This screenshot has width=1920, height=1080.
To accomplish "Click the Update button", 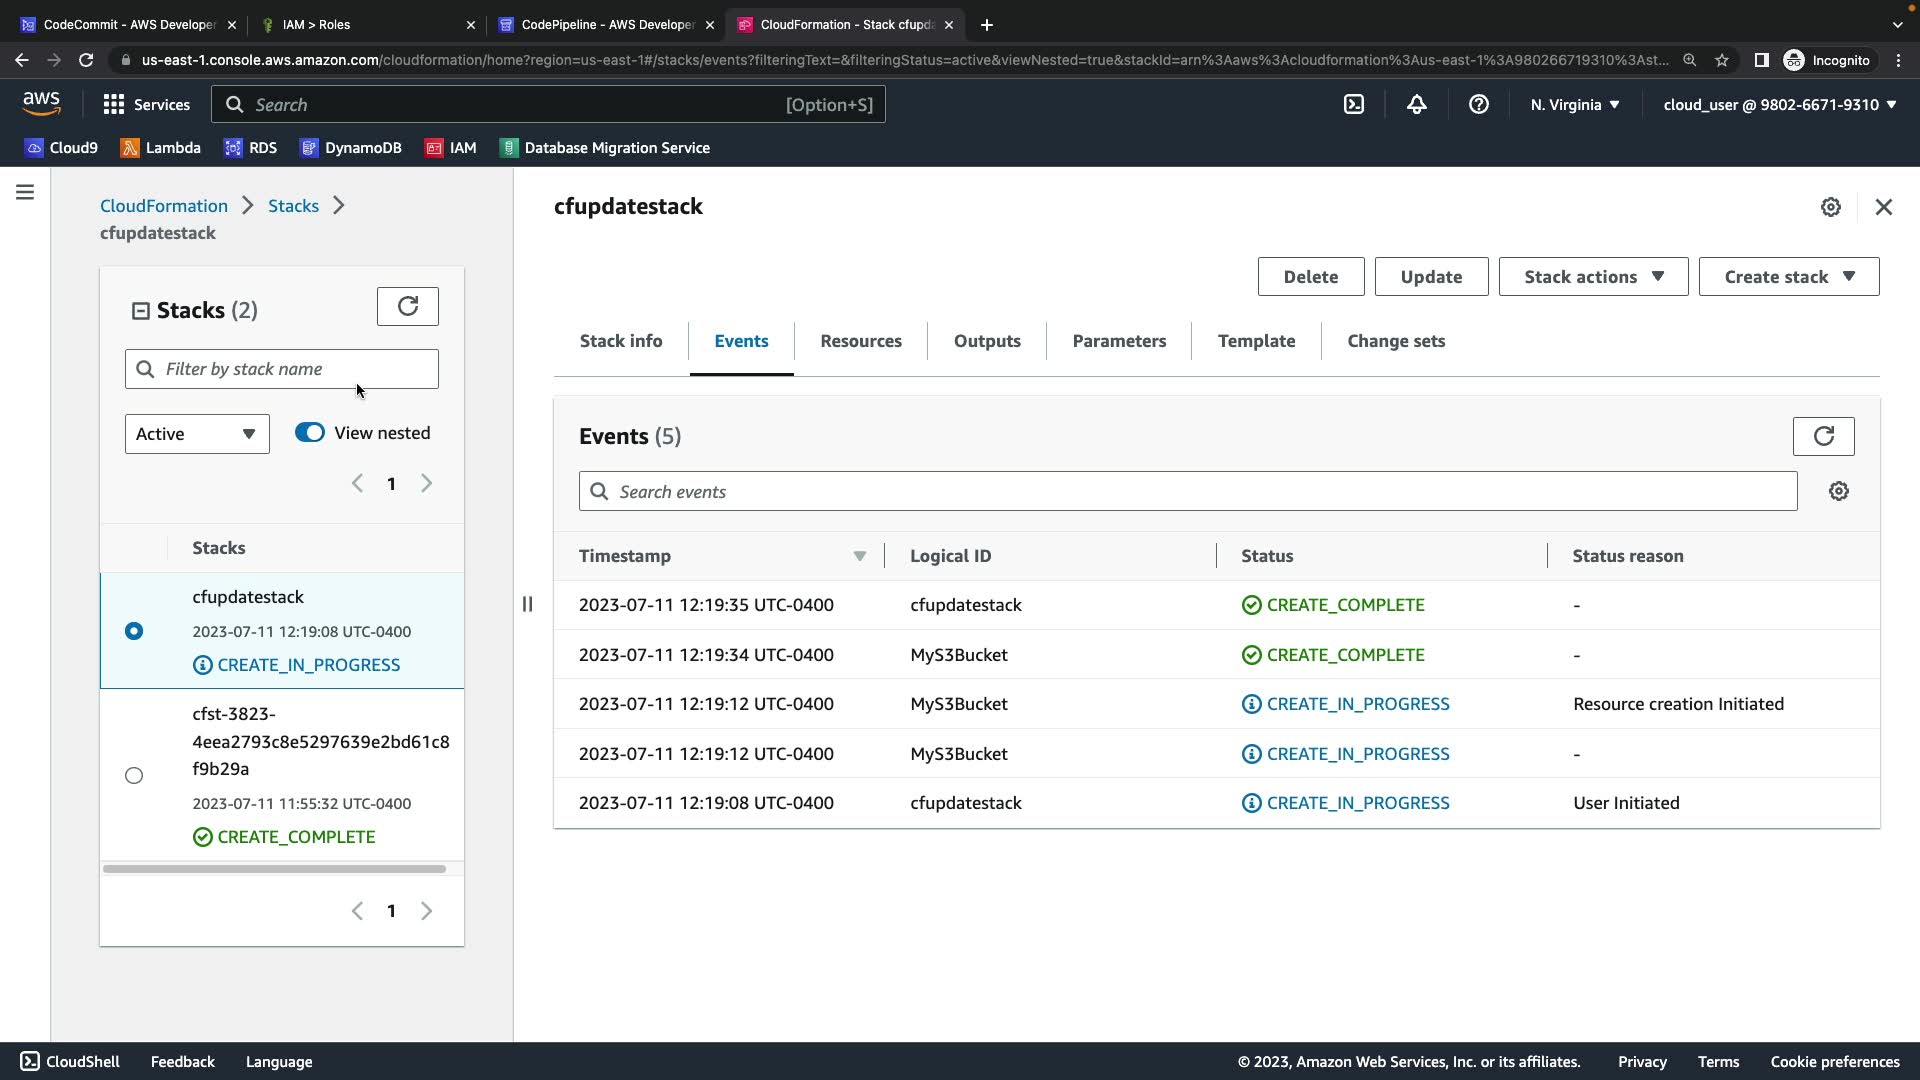I will (1430, 277).
